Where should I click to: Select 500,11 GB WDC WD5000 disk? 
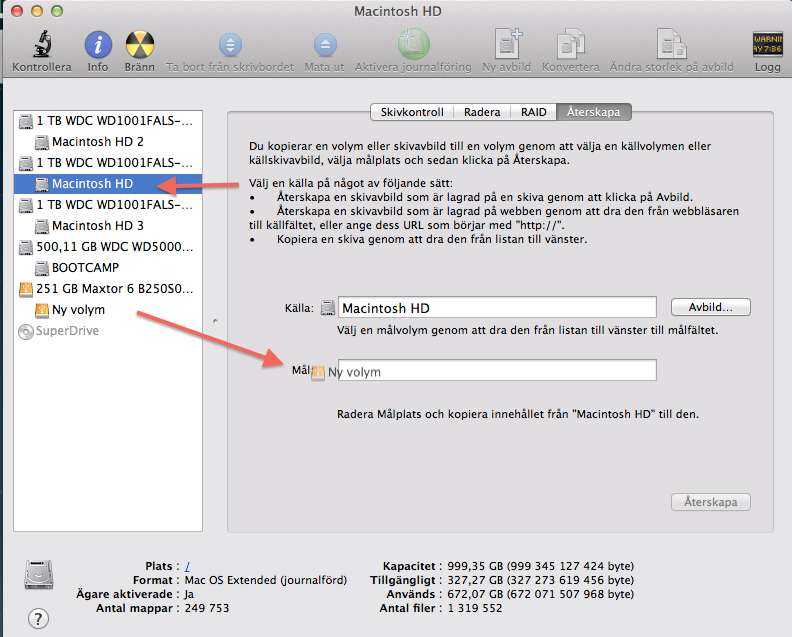(x=108, y=247)
